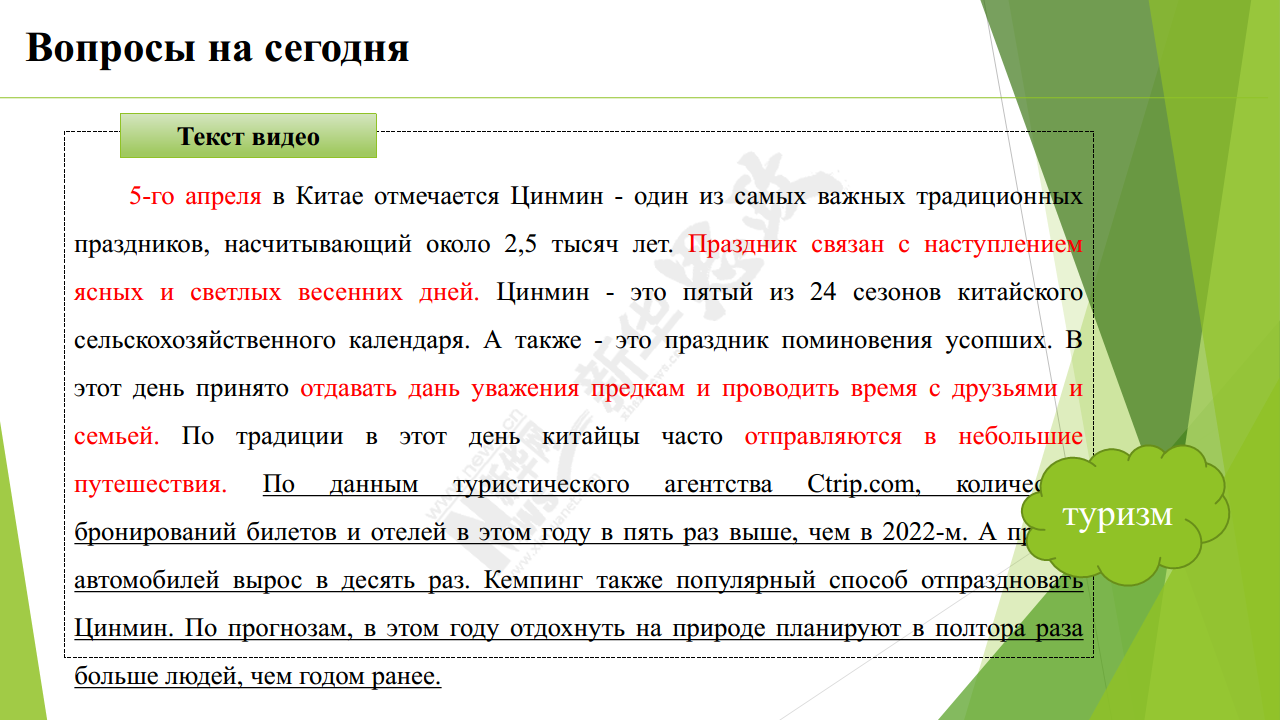Image resolution: width=1280 pixels, height=720 pixels.
Task: Click the red phrase "отдавать дань уважения предкам"
Action: pyautogui.click(x=492, y=389)
